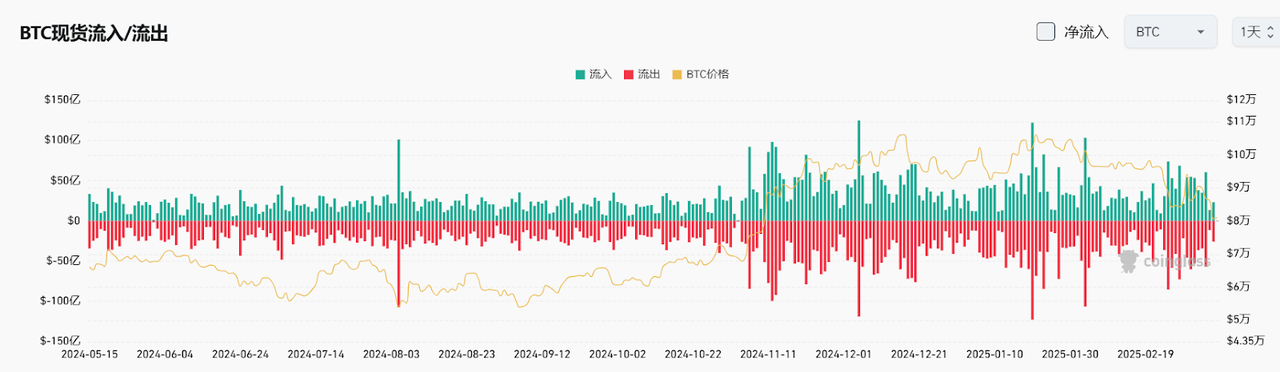The width and height of the screenshot is (1280, 372).
Task: Click the tall inflow bar at 2024-08-03
Action: [399, 180]
